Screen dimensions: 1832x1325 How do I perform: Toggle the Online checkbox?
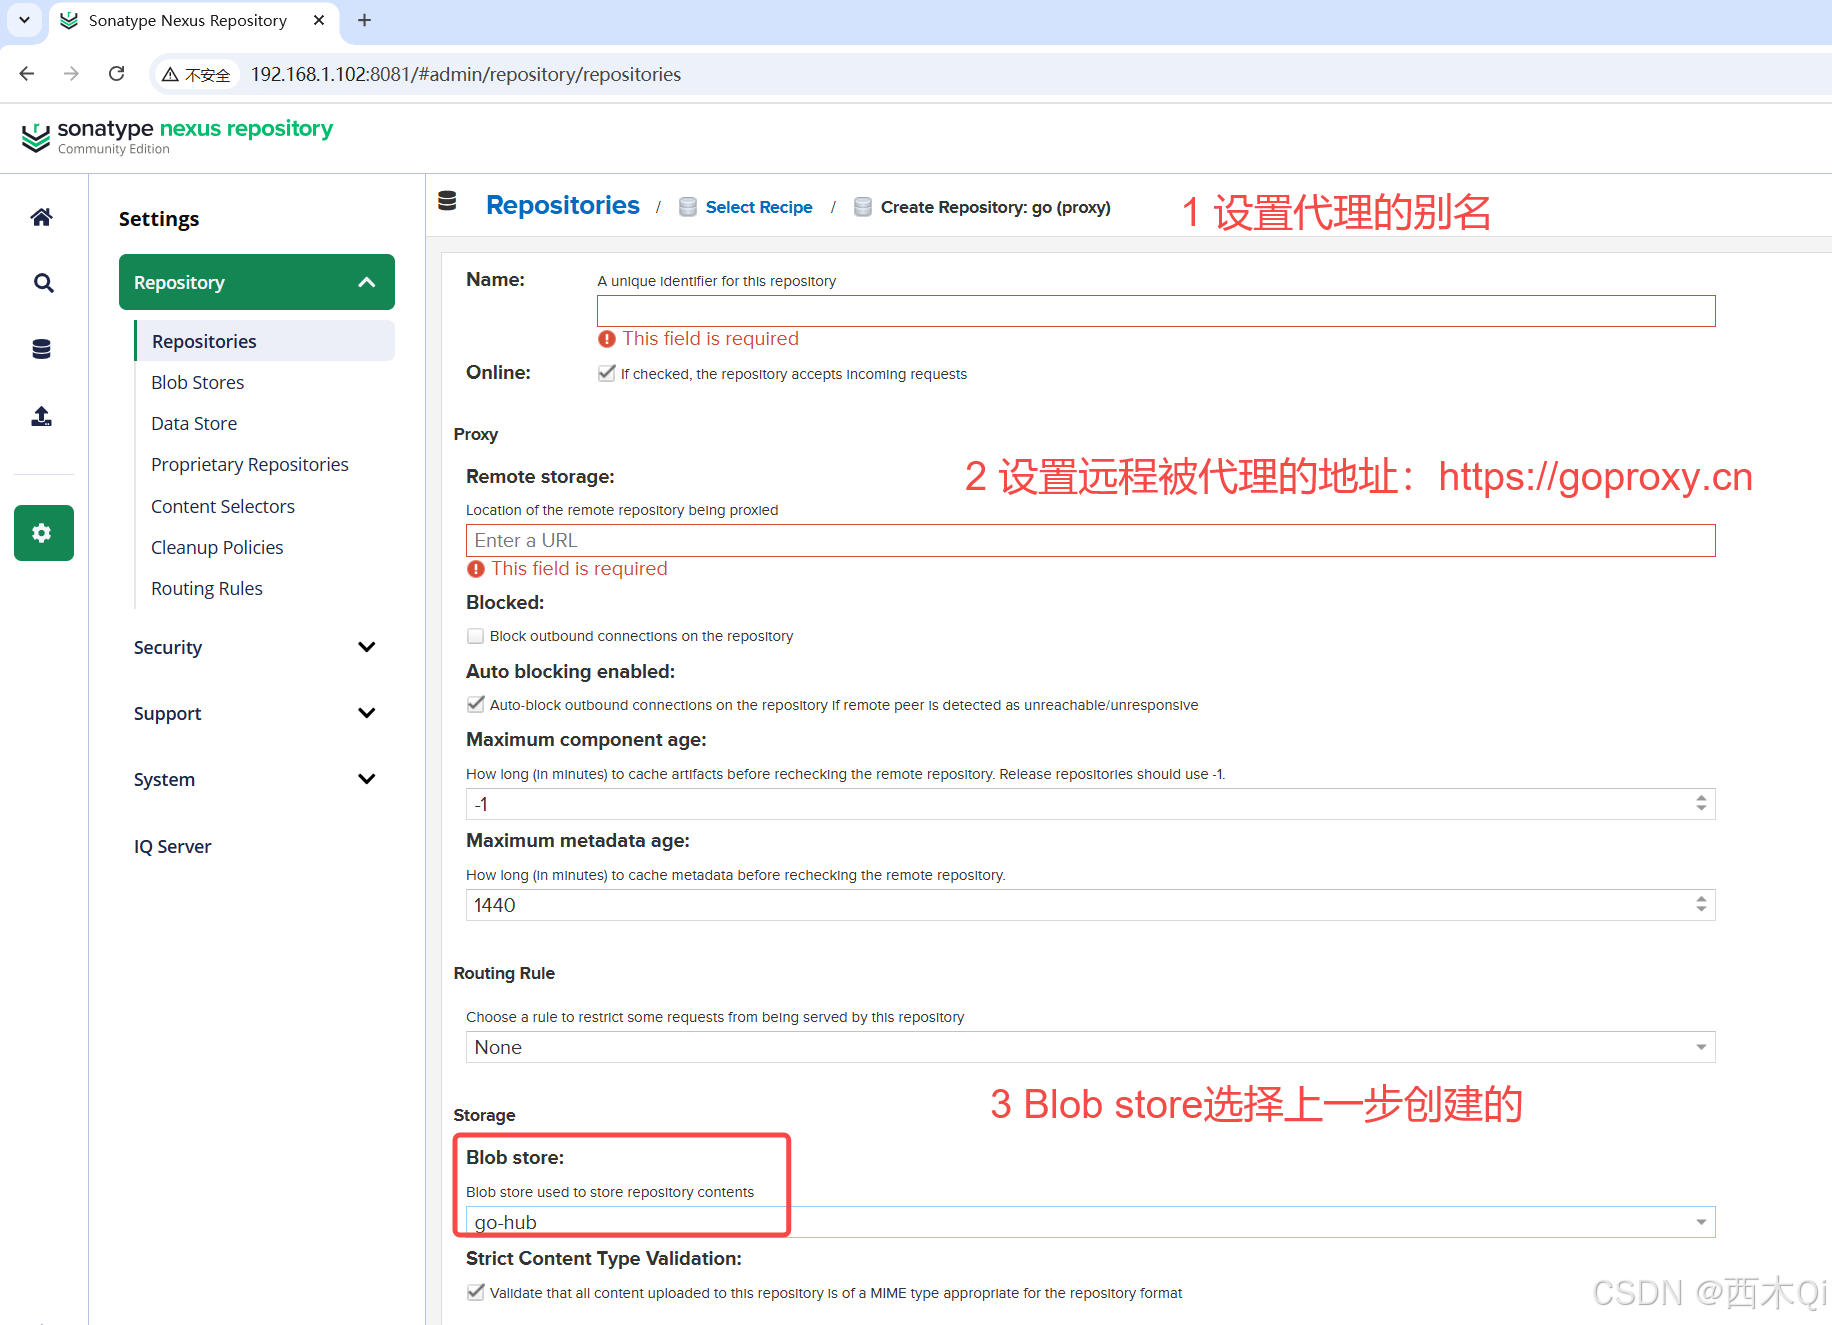(x=606, y=373)
